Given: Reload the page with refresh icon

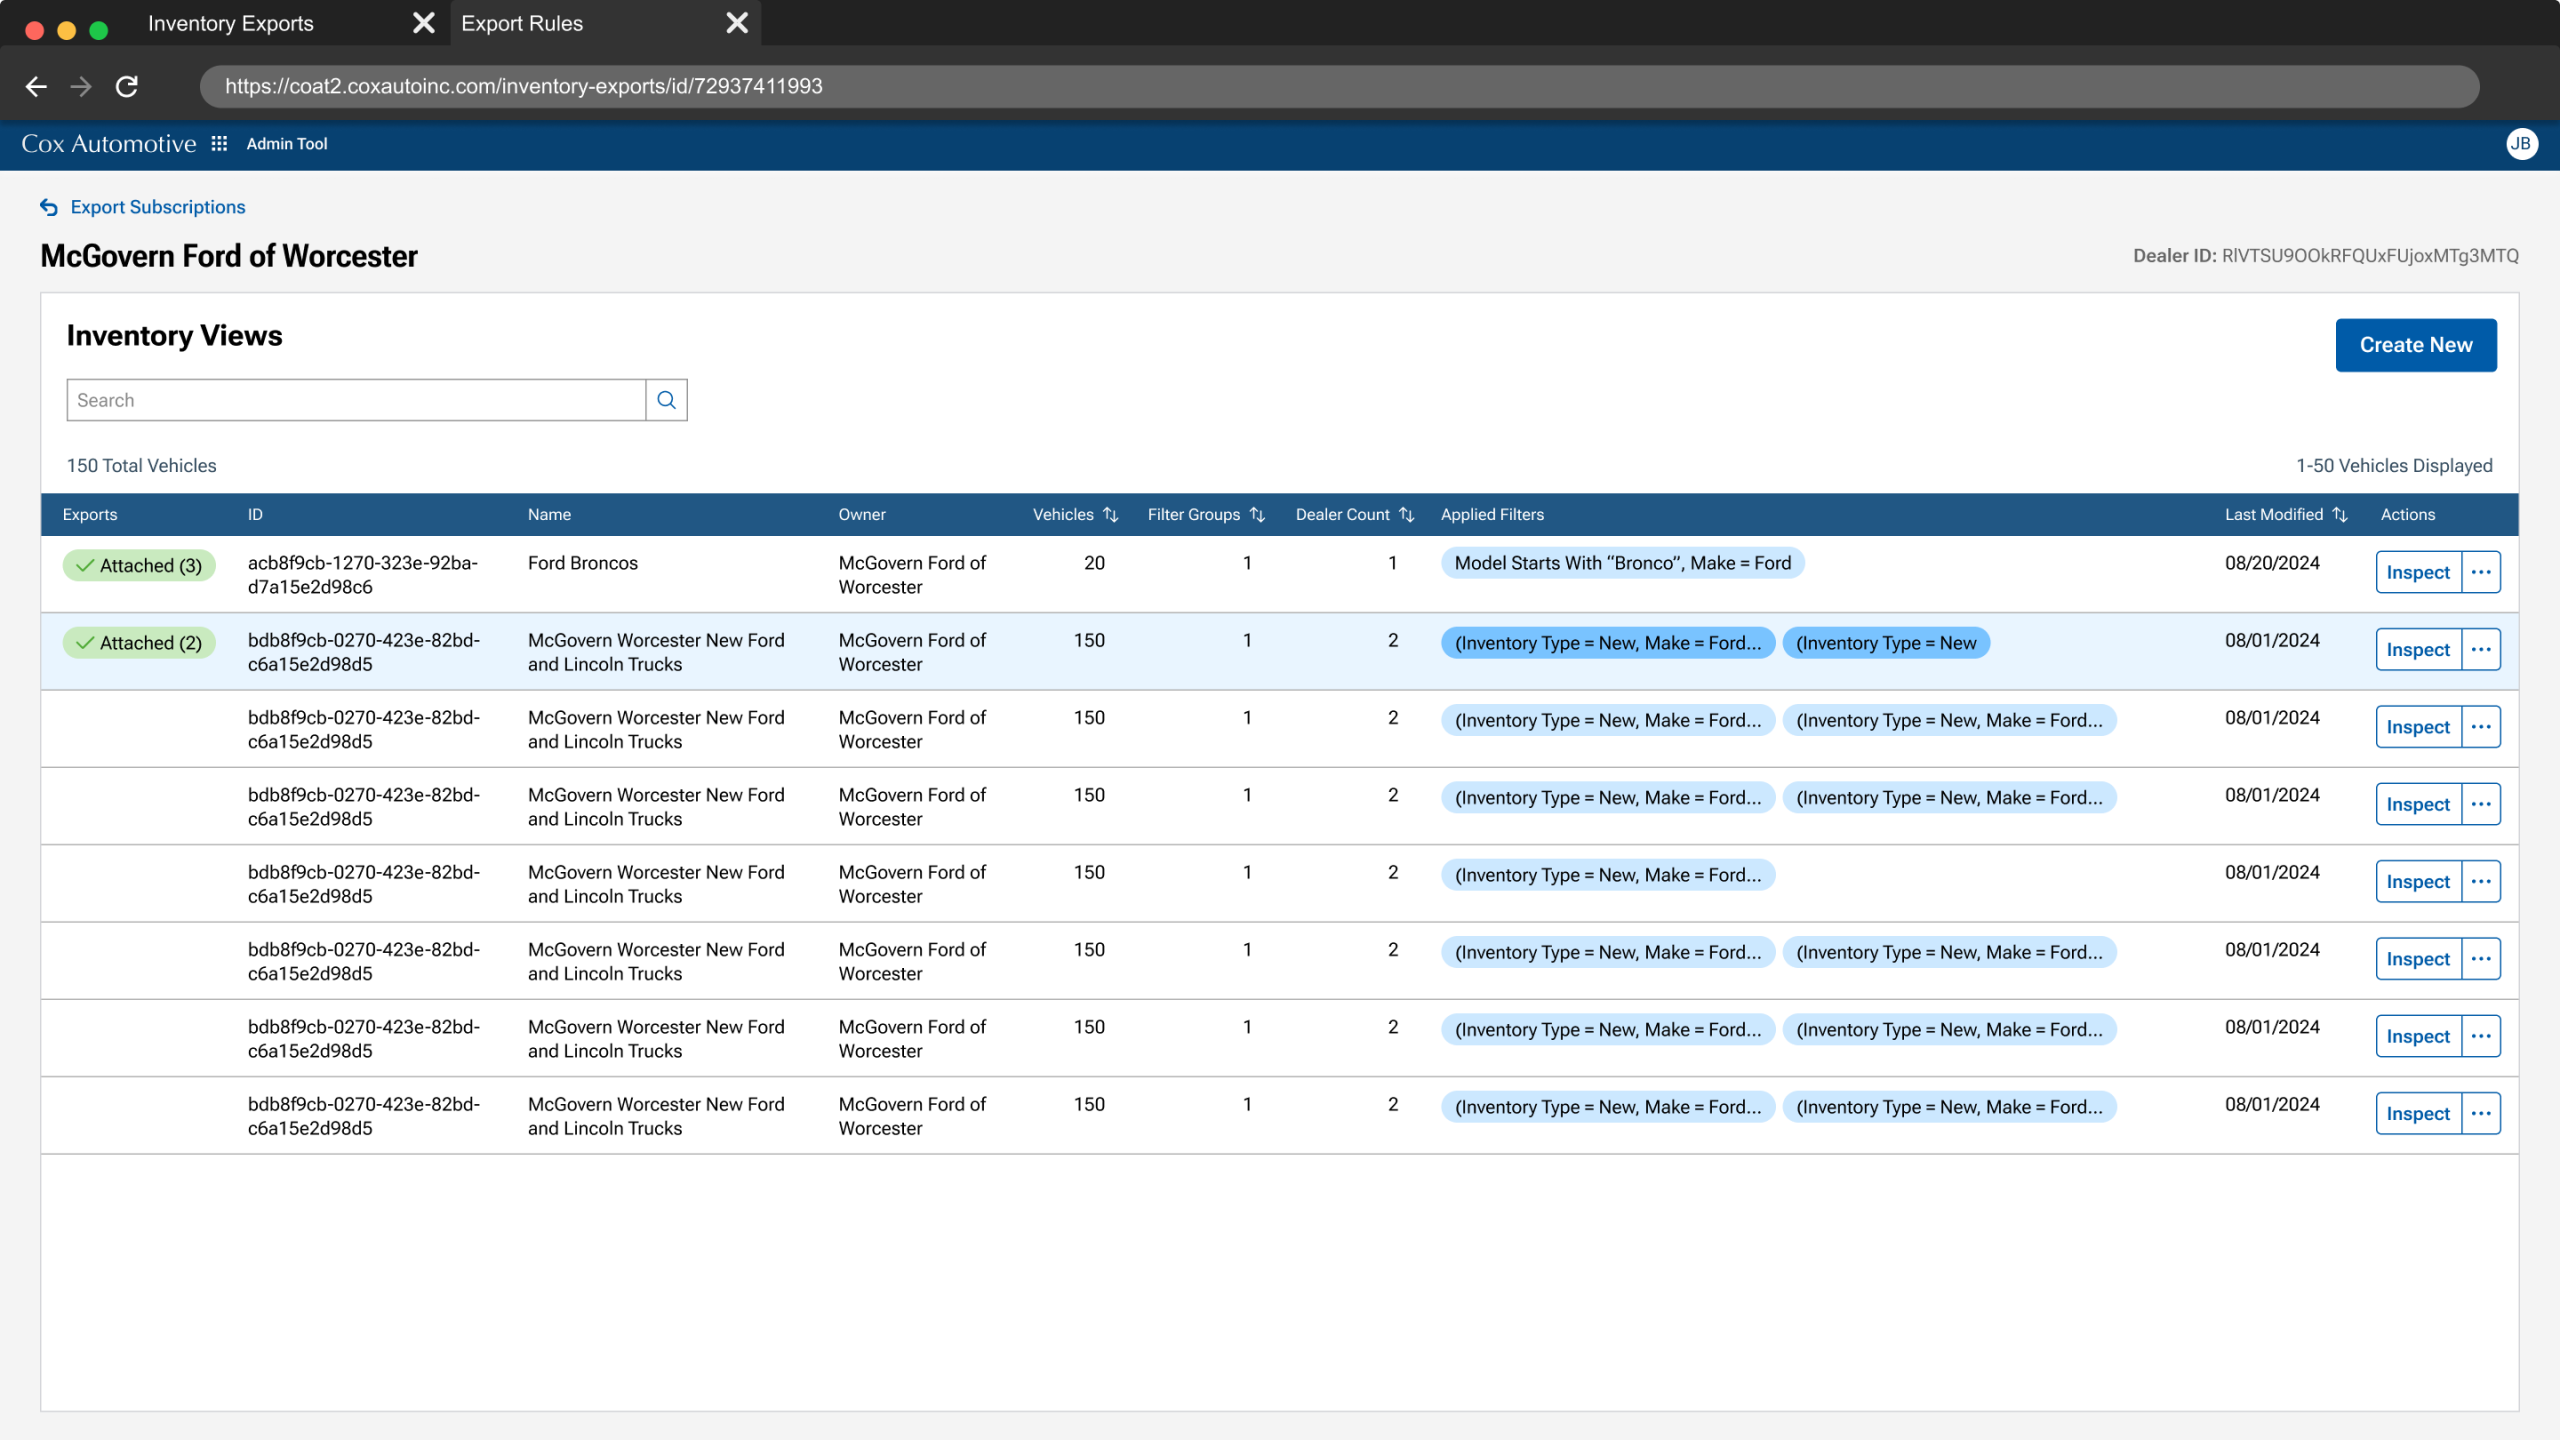Looking at the screenshot, I should coord(127,86).
